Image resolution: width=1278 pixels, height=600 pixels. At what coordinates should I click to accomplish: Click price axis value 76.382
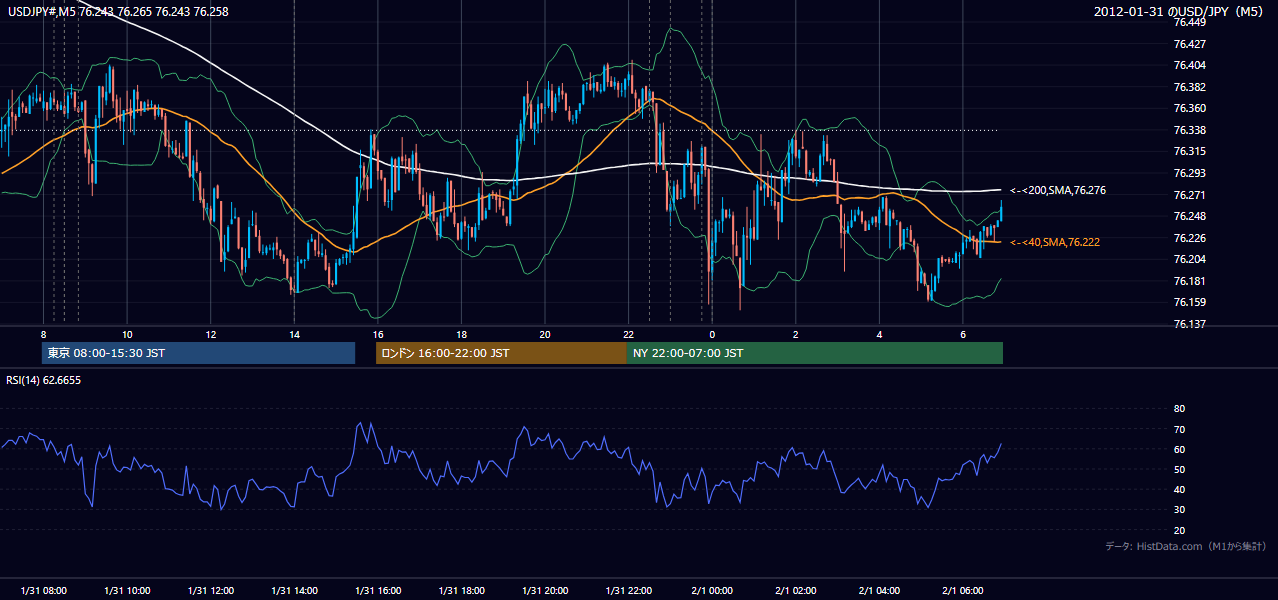[1189, 87]
